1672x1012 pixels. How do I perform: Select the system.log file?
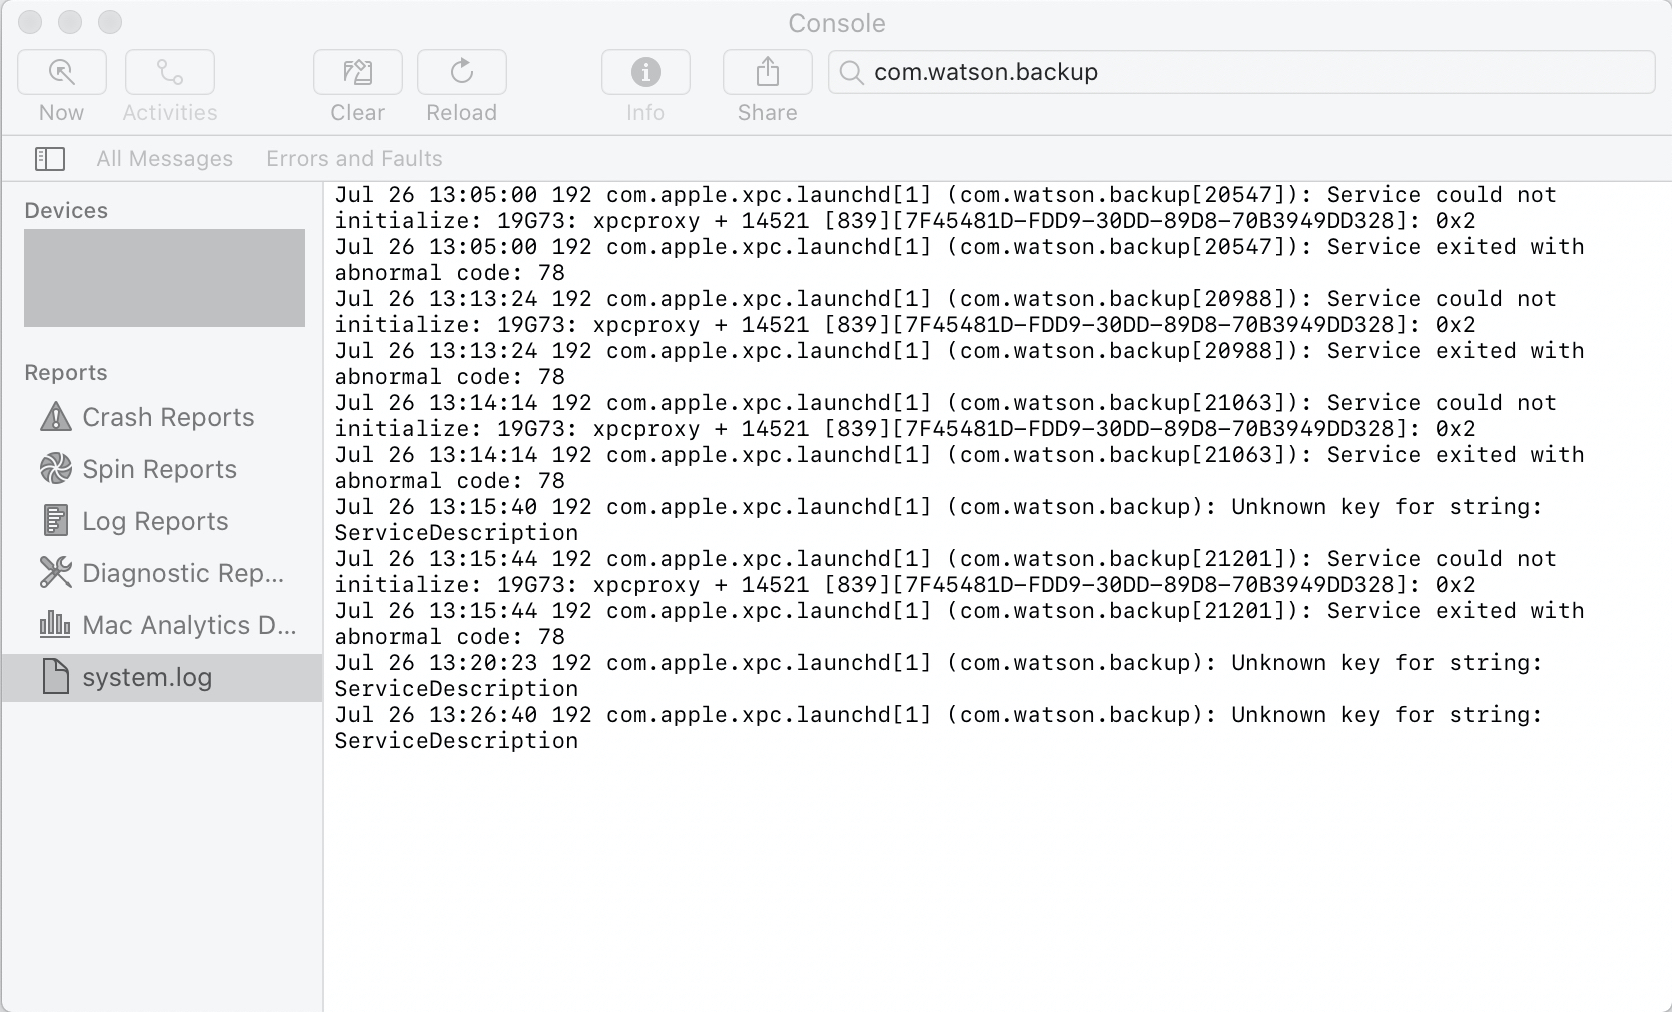[x=146, y=677]
